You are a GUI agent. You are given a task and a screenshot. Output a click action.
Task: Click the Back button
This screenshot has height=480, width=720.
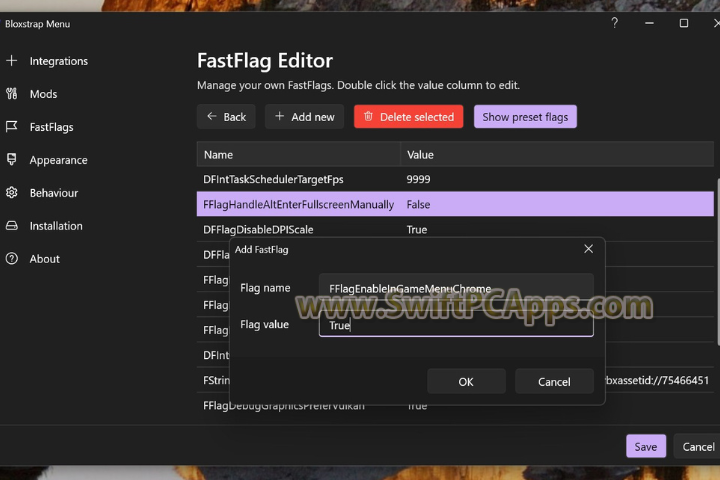[226, 117]
